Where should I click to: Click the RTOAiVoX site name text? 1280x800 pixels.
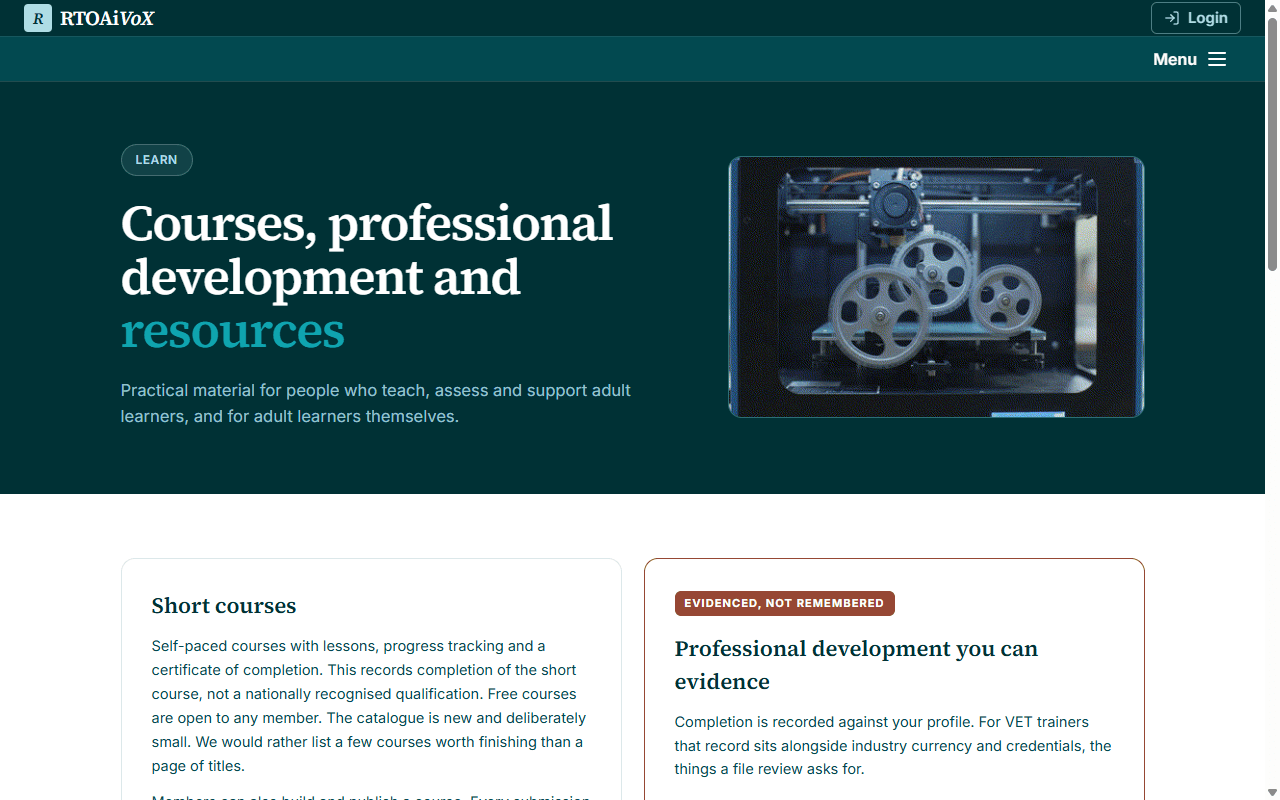107,18
